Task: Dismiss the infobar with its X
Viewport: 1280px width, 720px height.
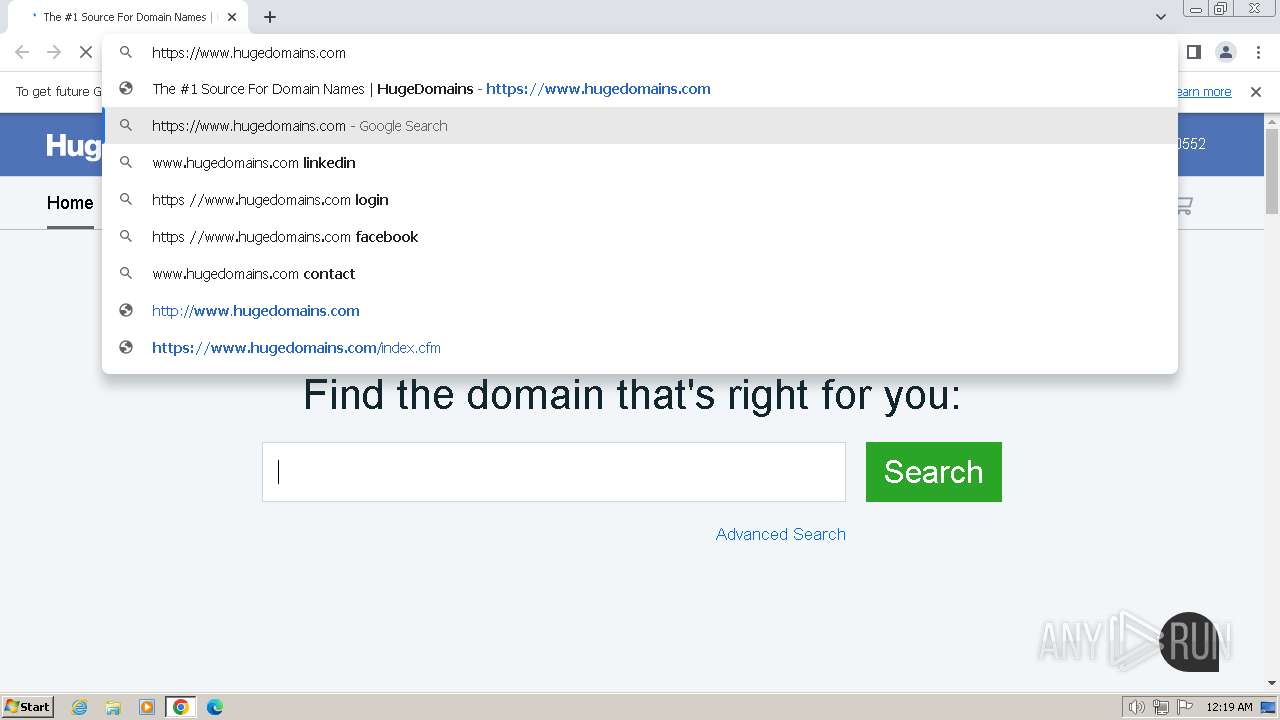Action: pyautogui.click(x=1256, y=92)
